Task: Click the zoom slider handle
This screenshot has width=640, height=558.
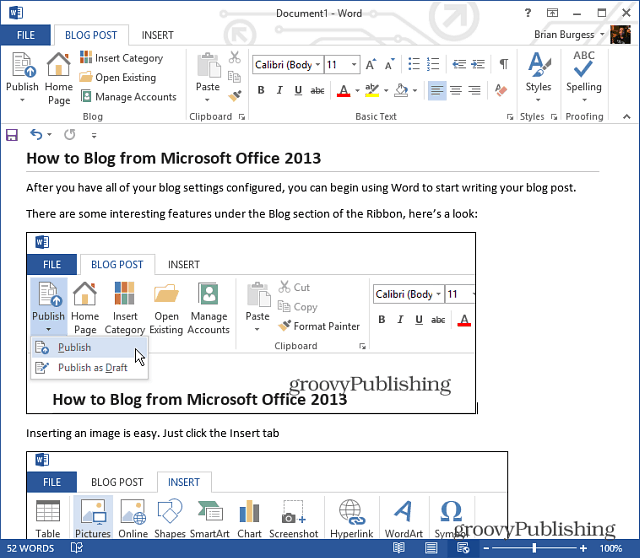Action: (534, 548)
